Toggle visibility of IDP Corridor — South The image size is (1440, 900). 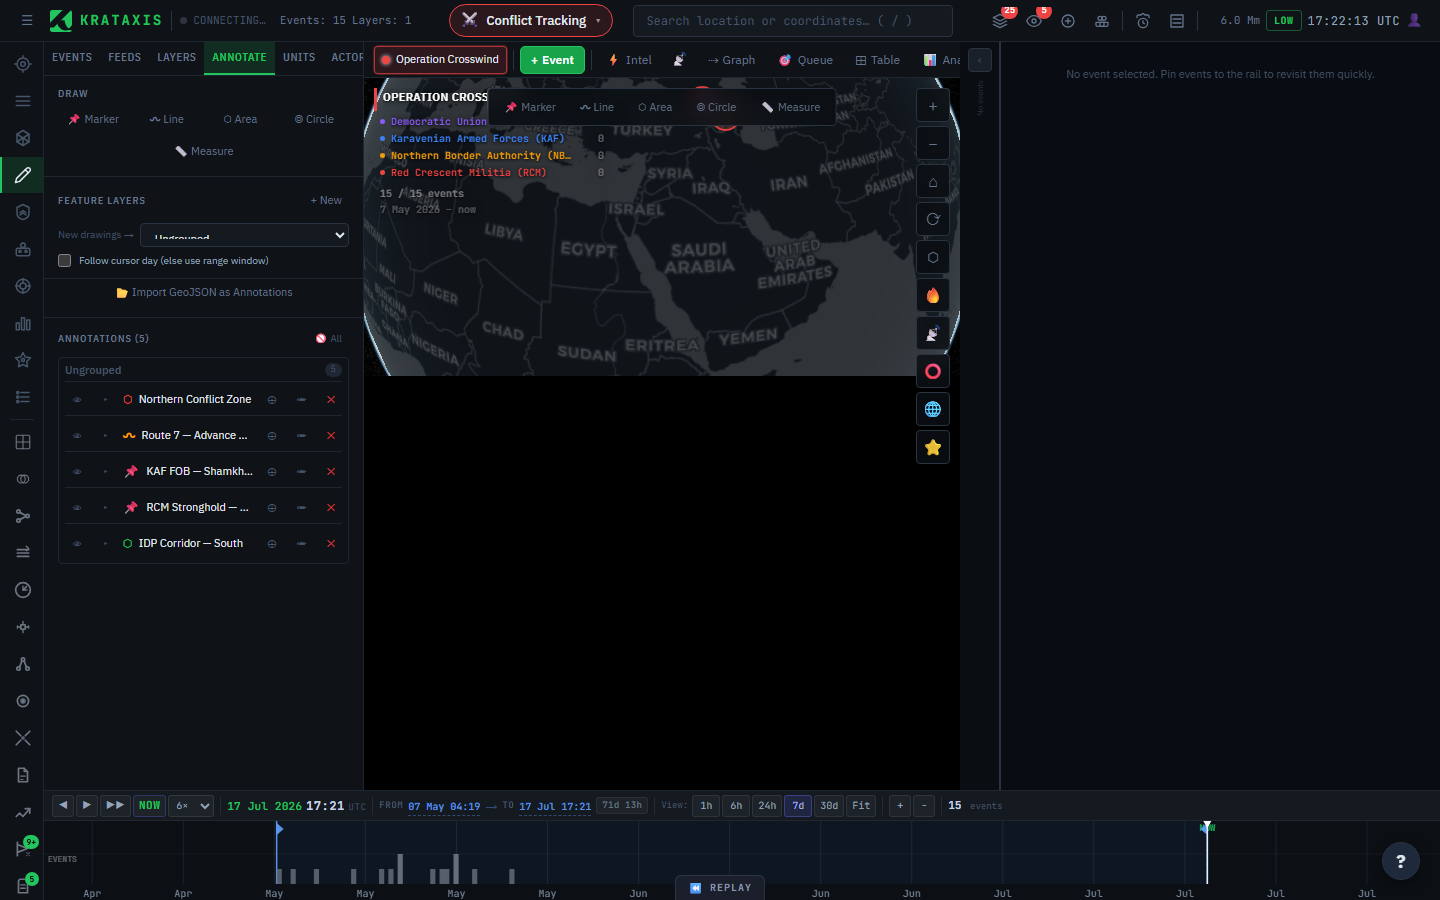pos(77,544)
